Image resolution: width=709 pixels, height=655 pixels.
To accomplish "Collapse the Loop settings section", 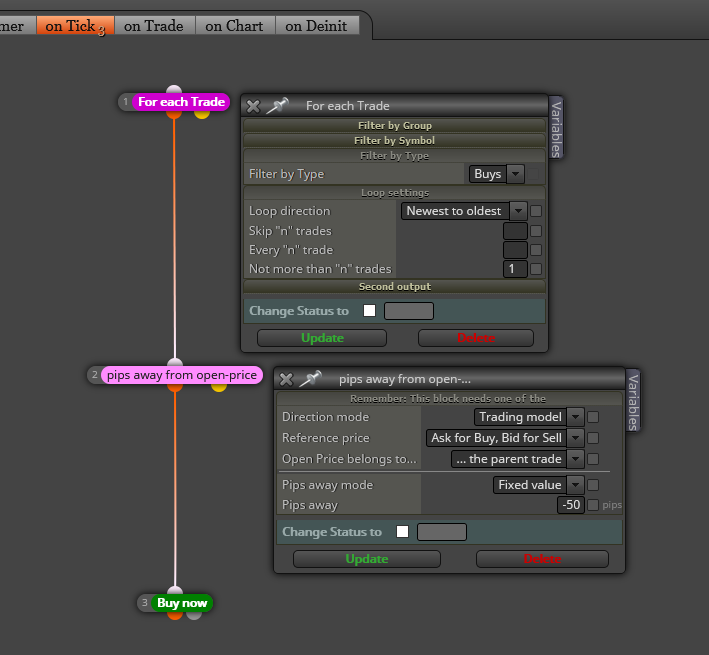I will [394, 193].
